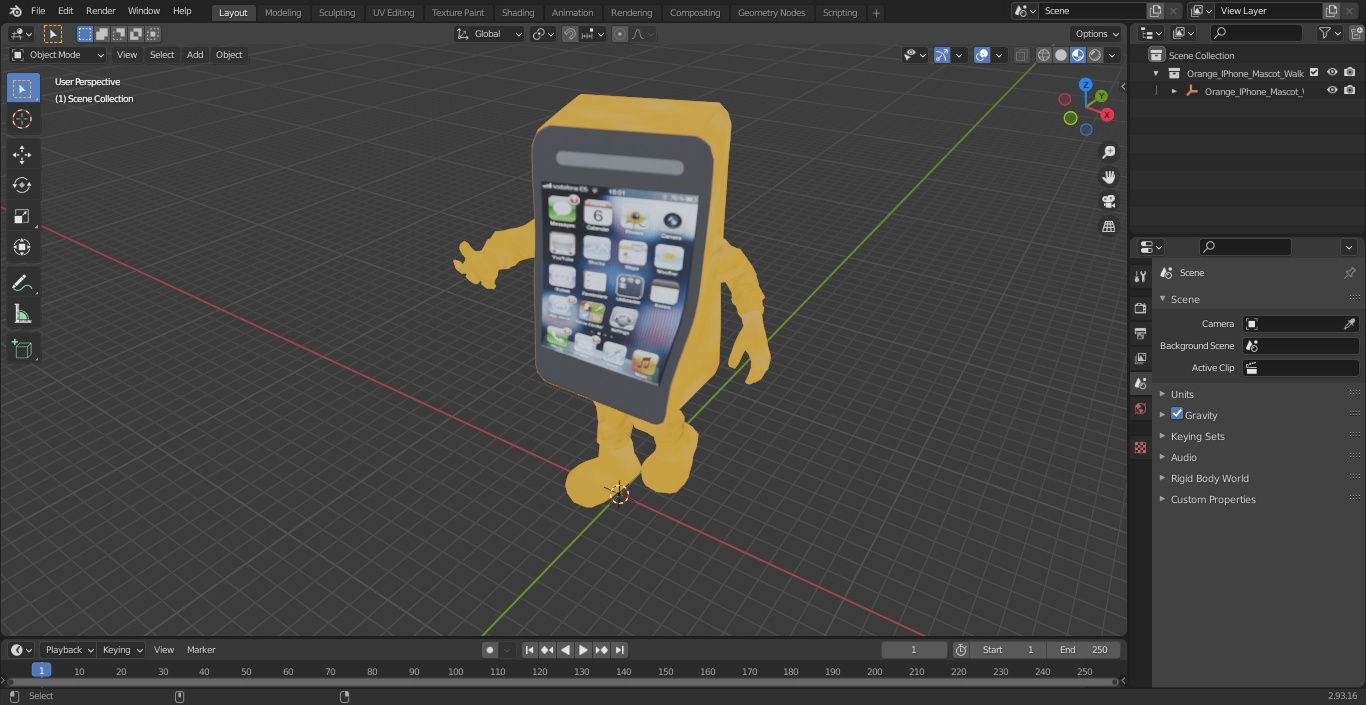
Task: Open the Tool properties tab
Action: (x=1140, y=276)
